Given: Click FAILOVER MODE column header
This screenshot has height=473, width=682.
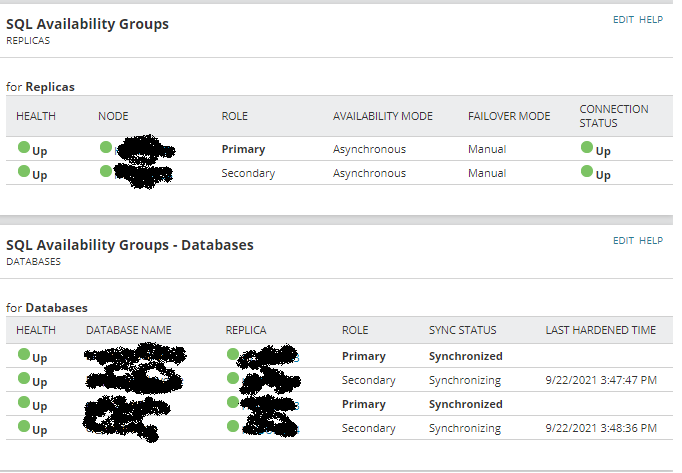Looking at the screenshot, I should point(509,116).
